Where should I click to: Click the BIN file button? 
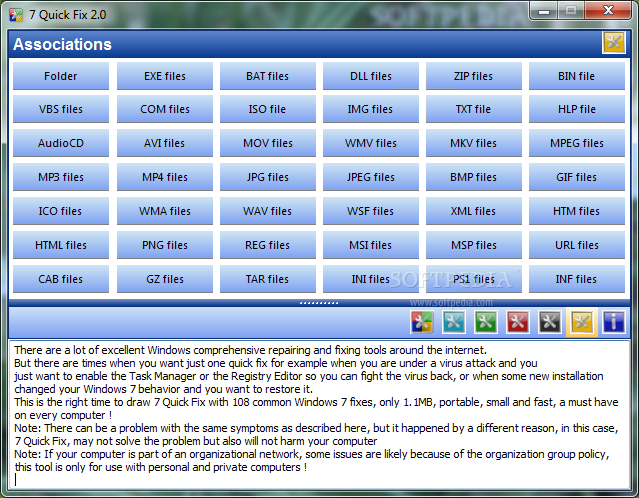point(577,76)
